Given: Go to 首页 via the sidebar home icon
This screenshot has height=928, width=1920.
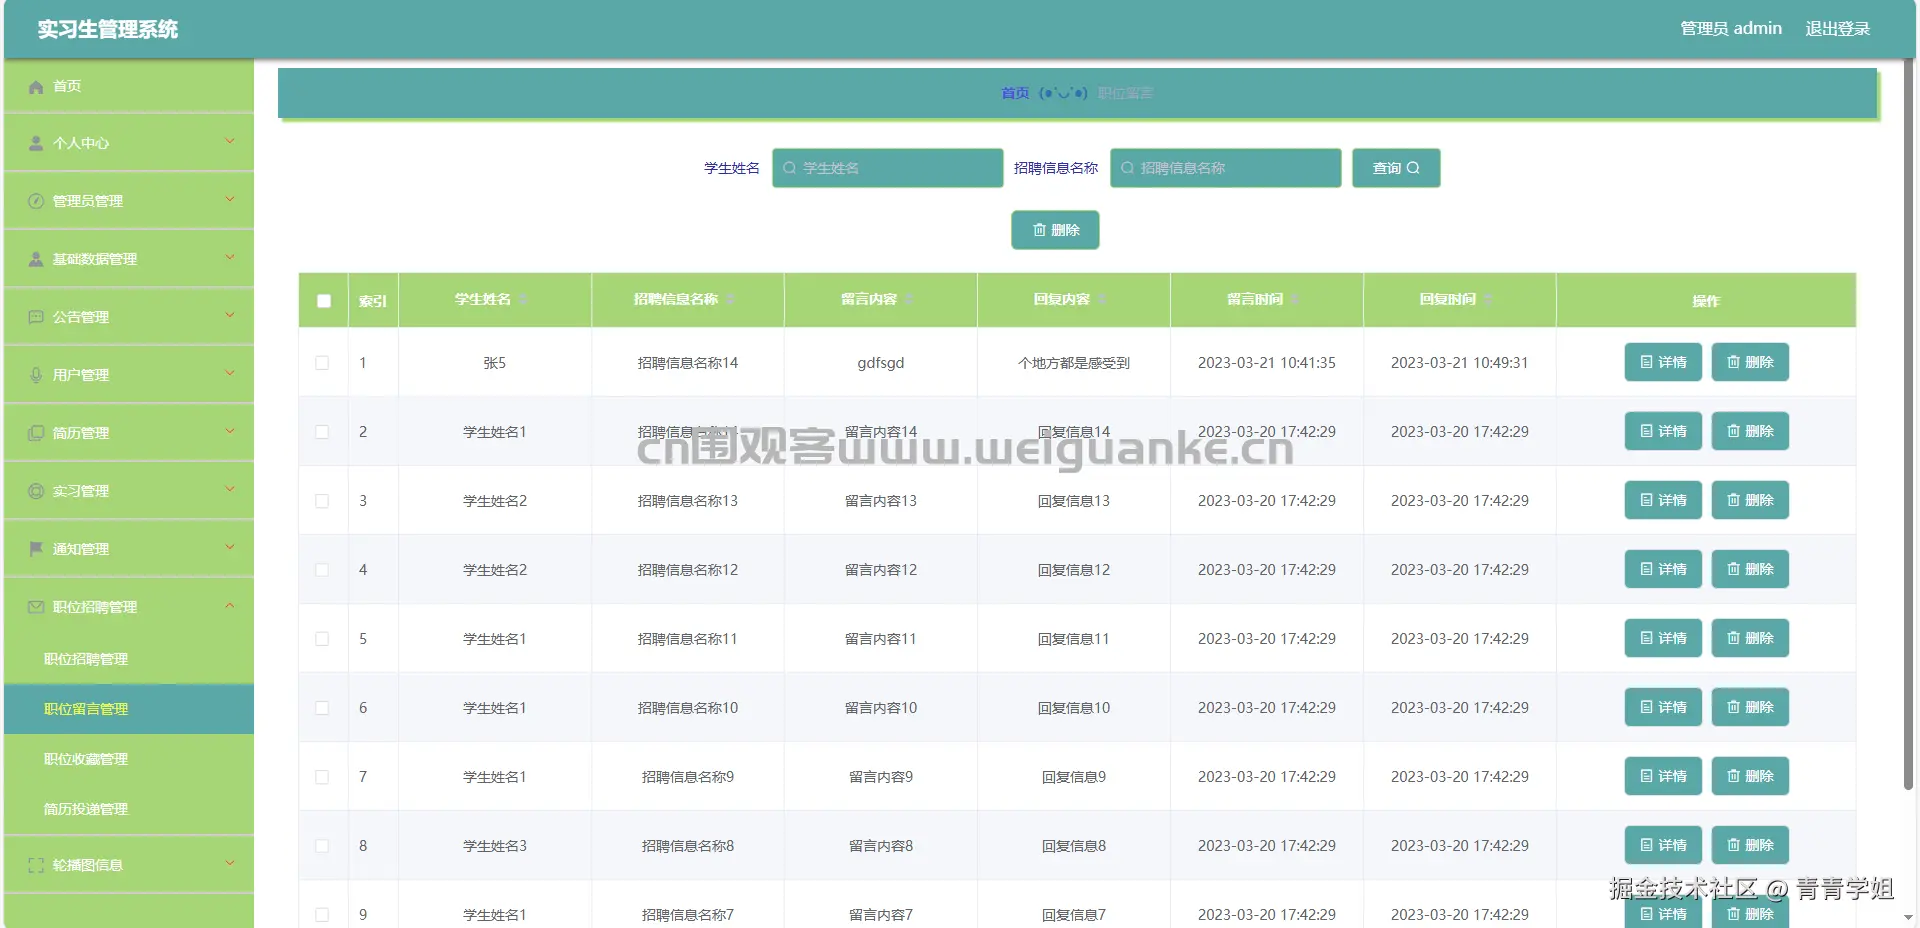Looking at the screenshot, I should tap(36, 87).
